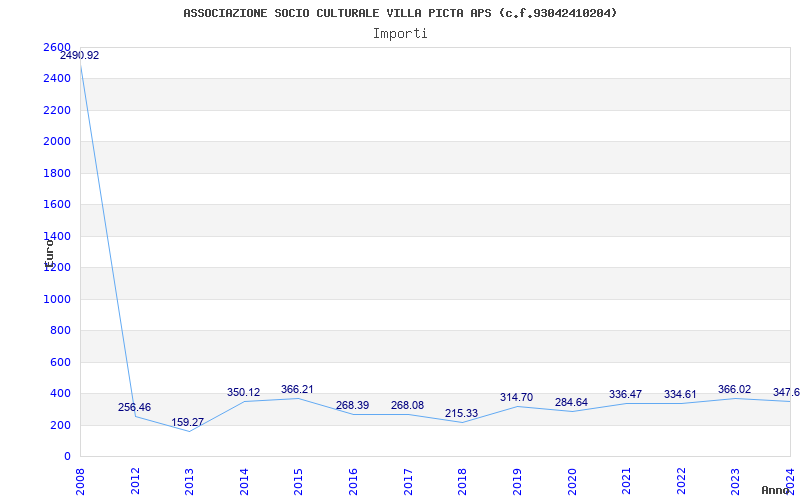Click the data label 366.02
Image resolution: width=800 pixels, height=500 pixels.
[735, 390]
